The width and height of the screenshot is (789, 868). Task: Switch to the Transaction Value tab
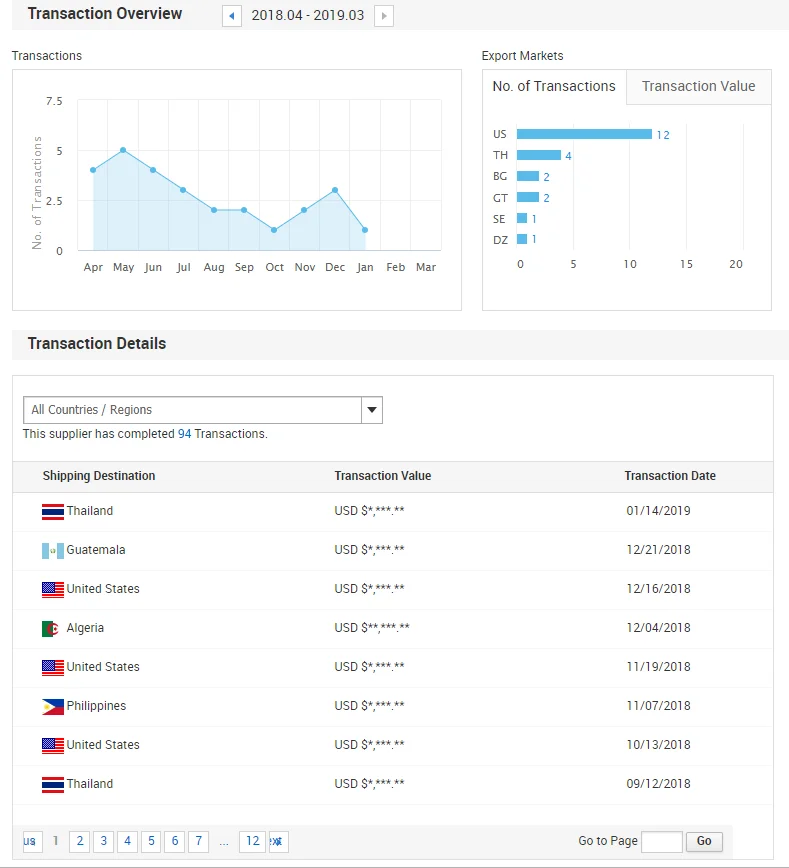tap(698, 87)
